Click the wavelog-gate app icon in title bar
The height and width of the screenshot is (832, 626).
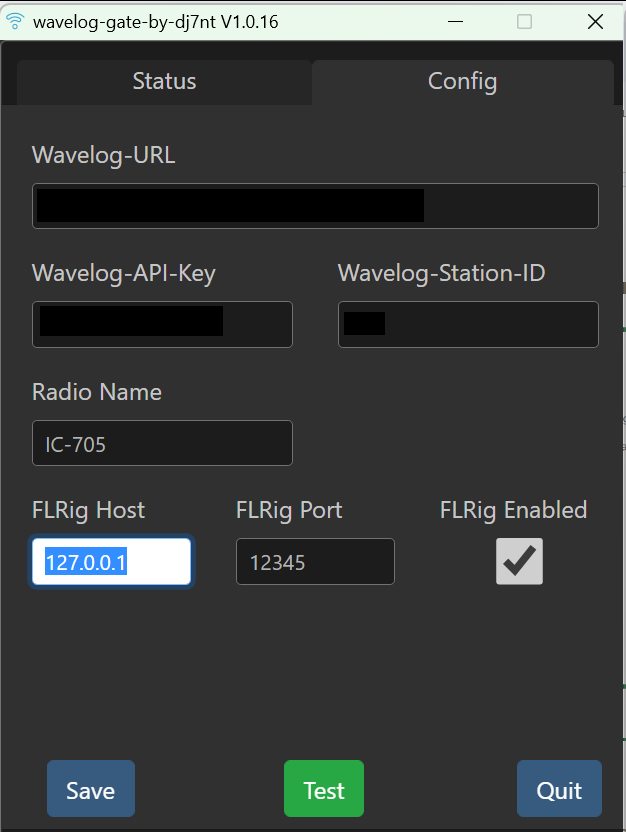(14, 22)
